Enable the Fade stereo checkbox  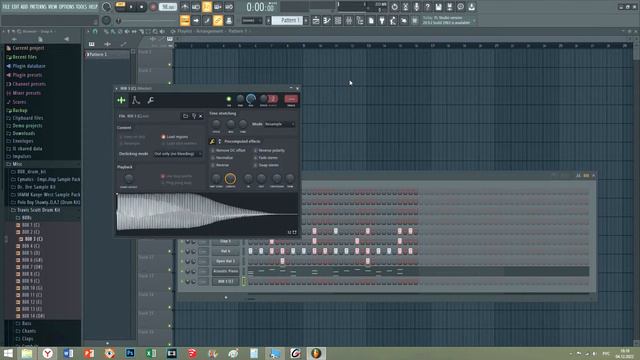(x=256, y=158)
